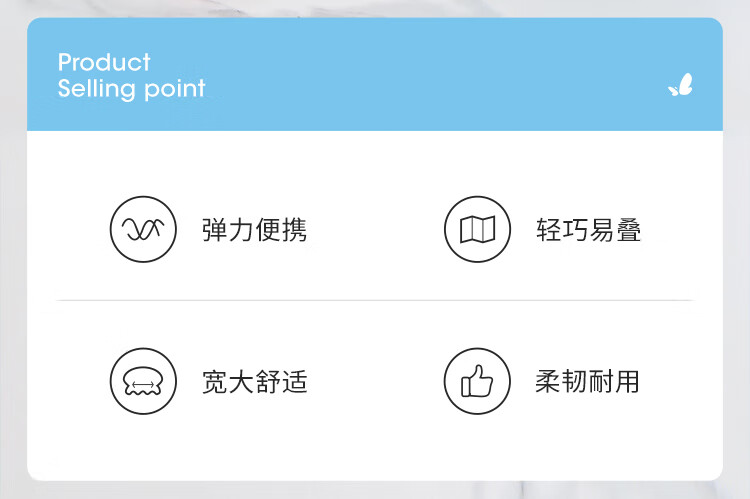Image resolution: width=750 pixels, height=499 pixels.
Task: Pick the light blue header banner color
Action: (375, 74)
